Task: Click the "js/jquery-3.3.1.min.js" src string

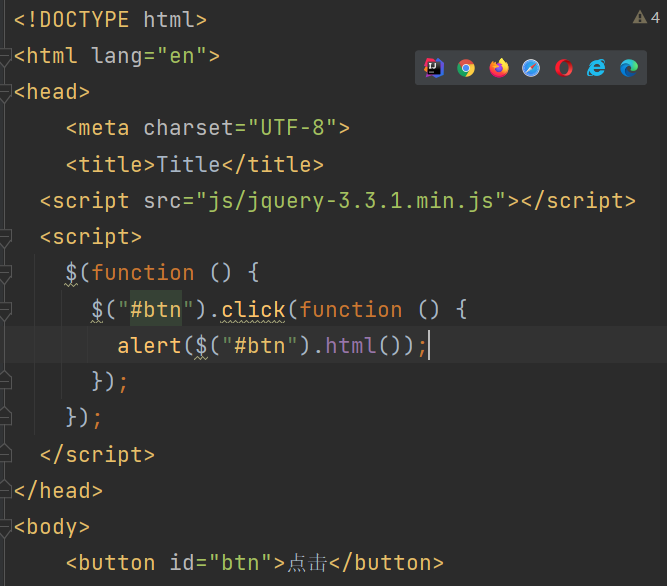Action: [x=350, y=201]
